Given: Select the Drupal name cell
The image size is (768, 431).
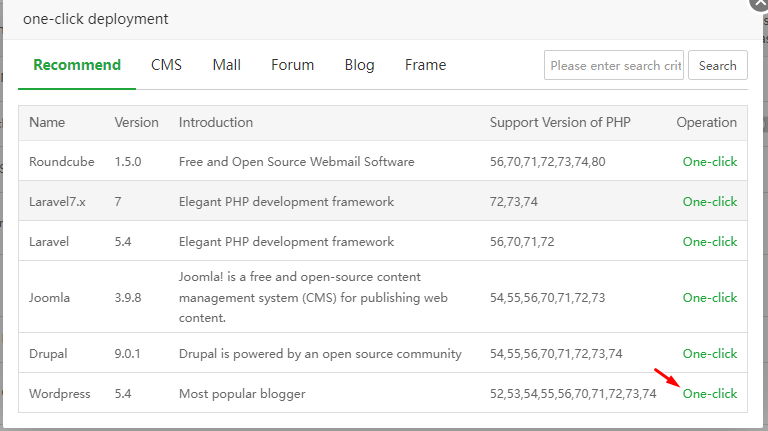Looking at the screenshot, I should click(x=48, y=354).
